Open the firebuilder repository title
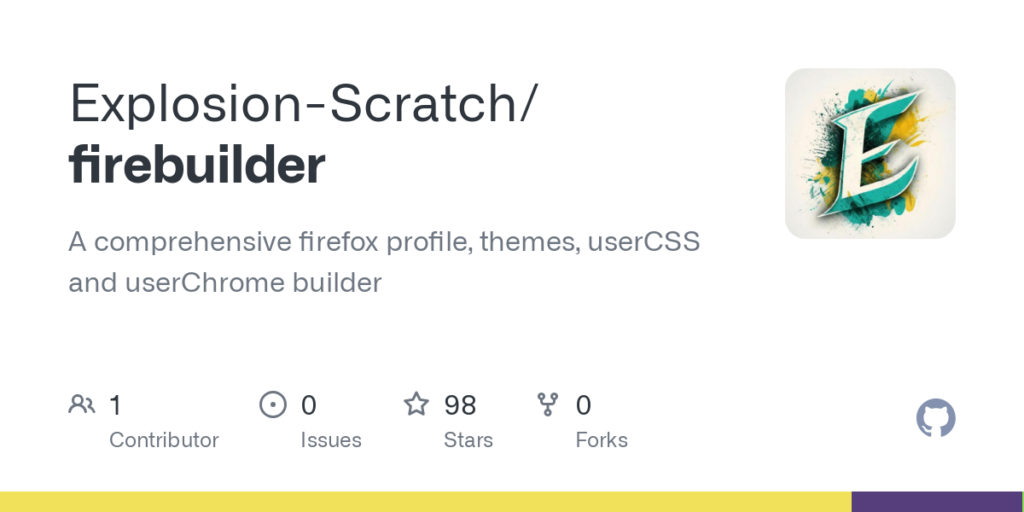 197,165
